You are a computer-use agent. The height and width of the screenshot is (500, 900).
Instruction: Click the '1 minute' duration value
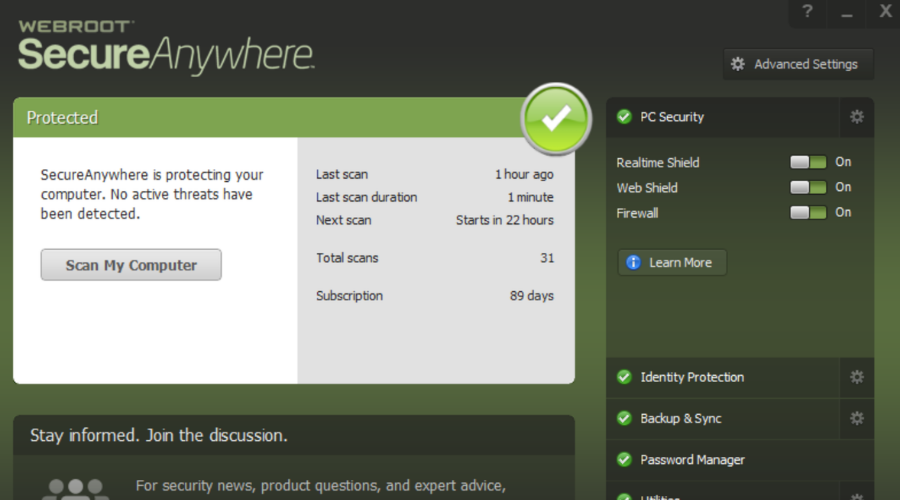[530, 197]
